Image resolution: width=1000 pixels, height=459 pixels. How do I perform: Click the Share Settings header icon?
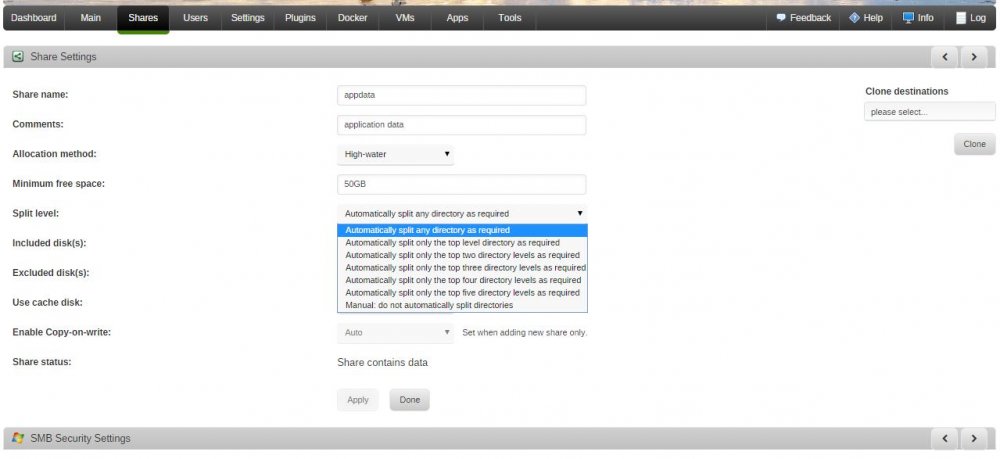(18, 57)
